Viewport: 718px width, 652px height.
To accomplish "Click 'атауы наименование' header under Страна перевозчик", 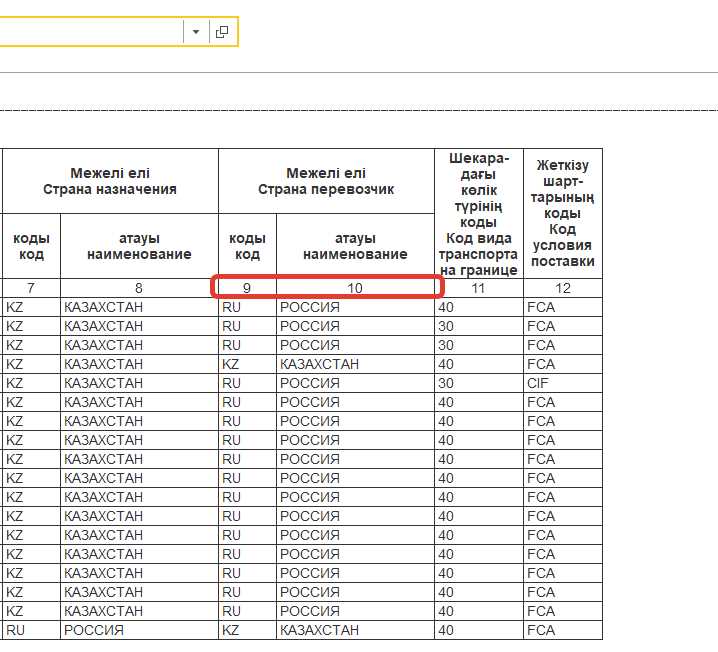I will point(355,246).
